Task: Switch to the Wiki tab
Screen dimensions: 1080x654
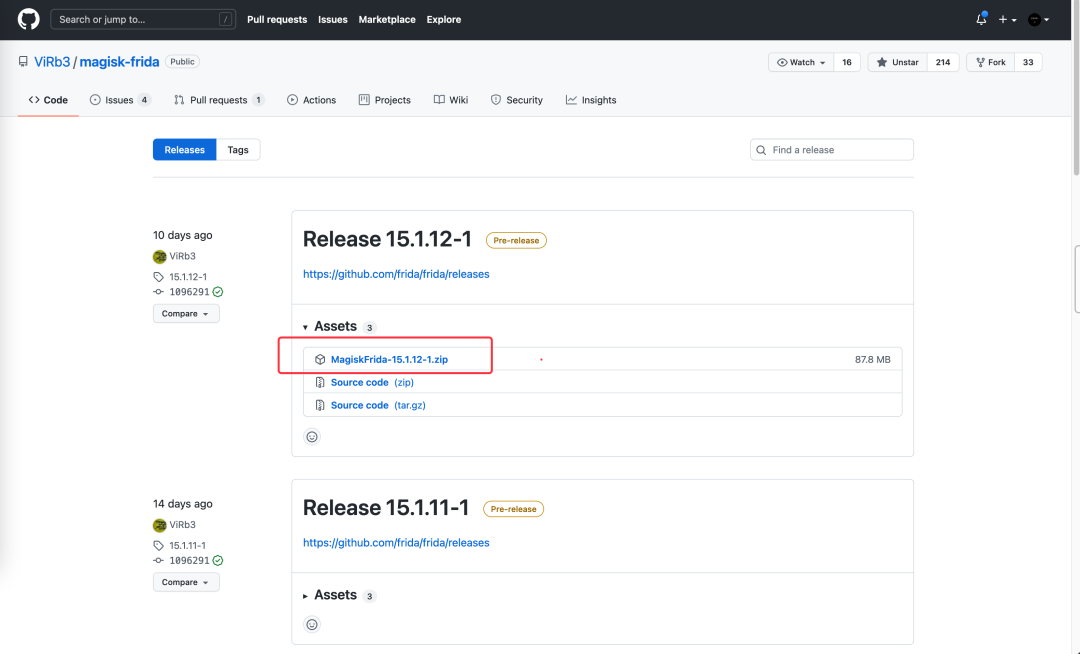Action: pyautogui.click(x=450, y=100)
